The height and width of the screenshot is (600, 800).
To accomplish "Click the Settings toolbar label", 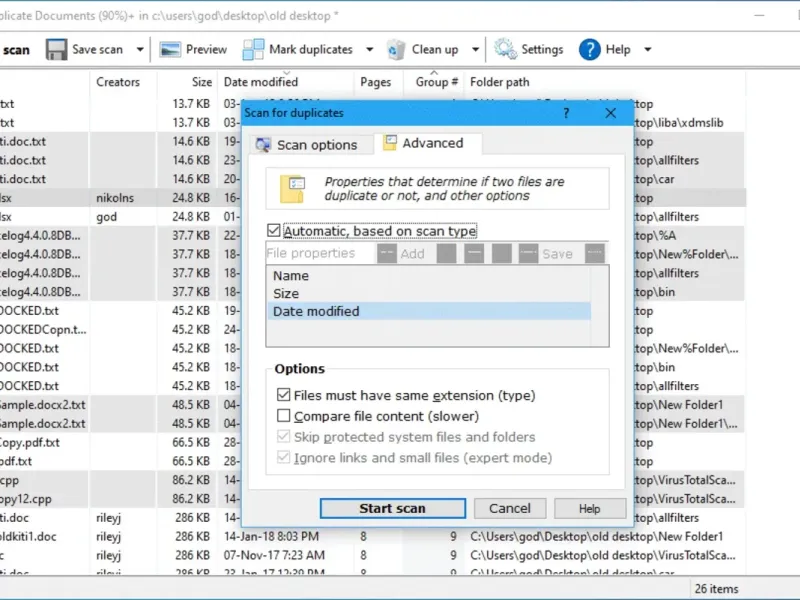I will tap(542, 49).
